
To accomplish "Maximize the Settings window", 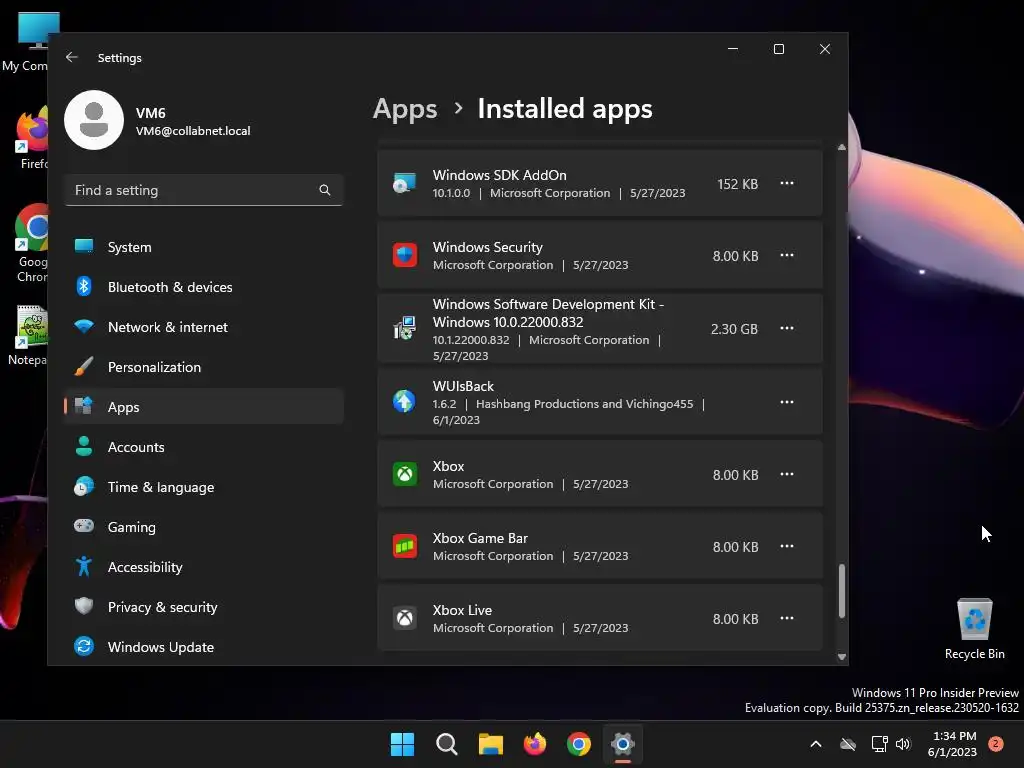I will [778, 49].
